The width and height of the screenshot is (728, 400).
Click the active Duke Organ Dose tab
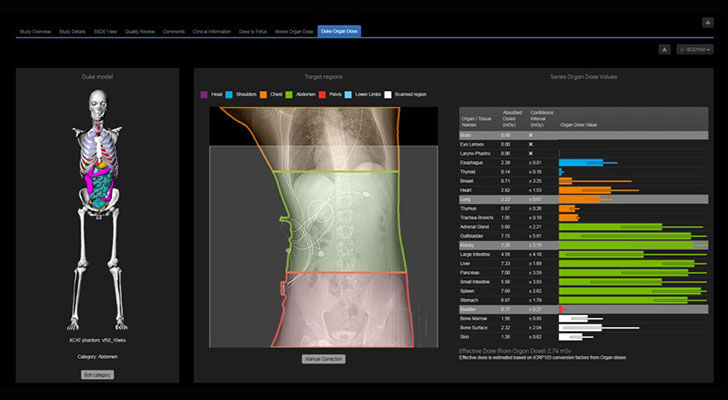point(339,32)
